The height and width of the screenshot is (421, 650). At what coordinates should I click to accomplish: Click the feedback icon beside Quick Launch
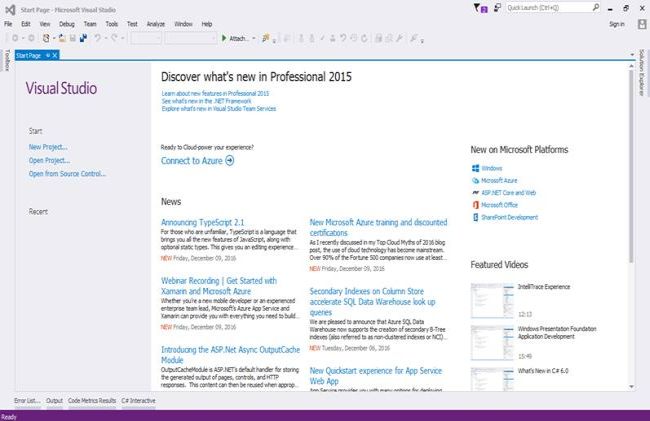point(497,8)
